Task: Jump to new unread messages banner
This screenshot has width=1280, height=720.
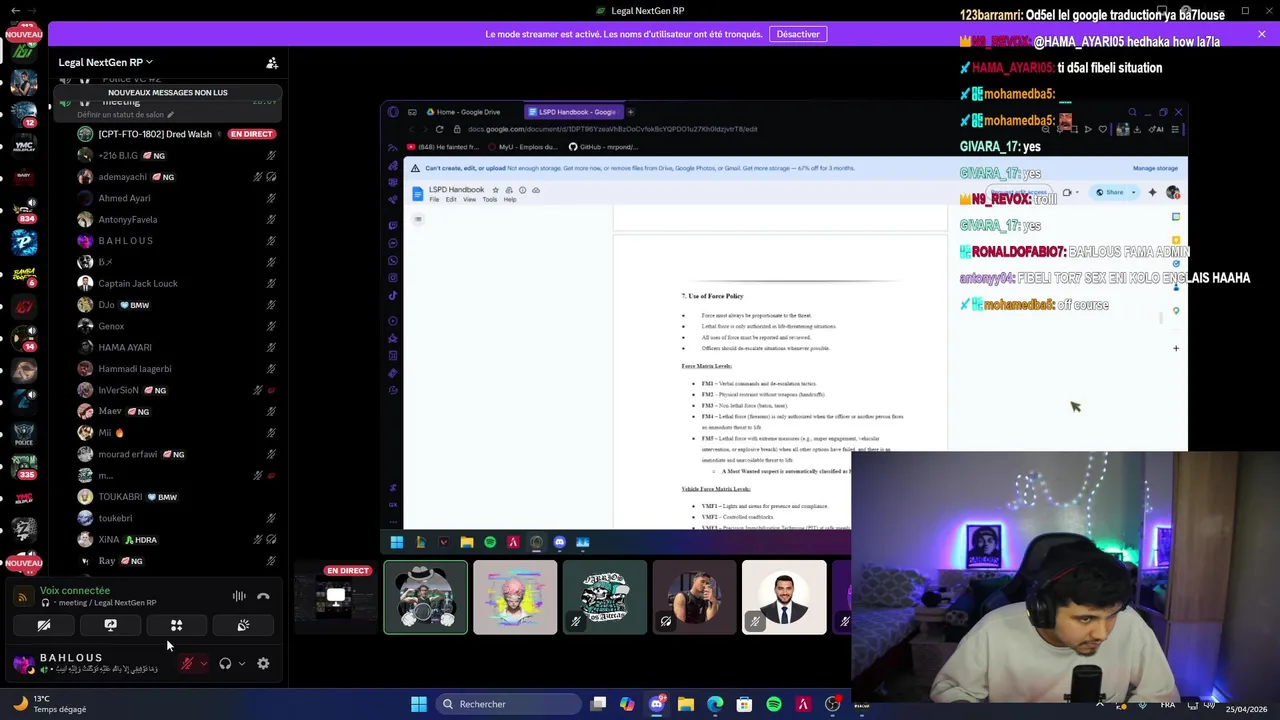Action: 168,92
